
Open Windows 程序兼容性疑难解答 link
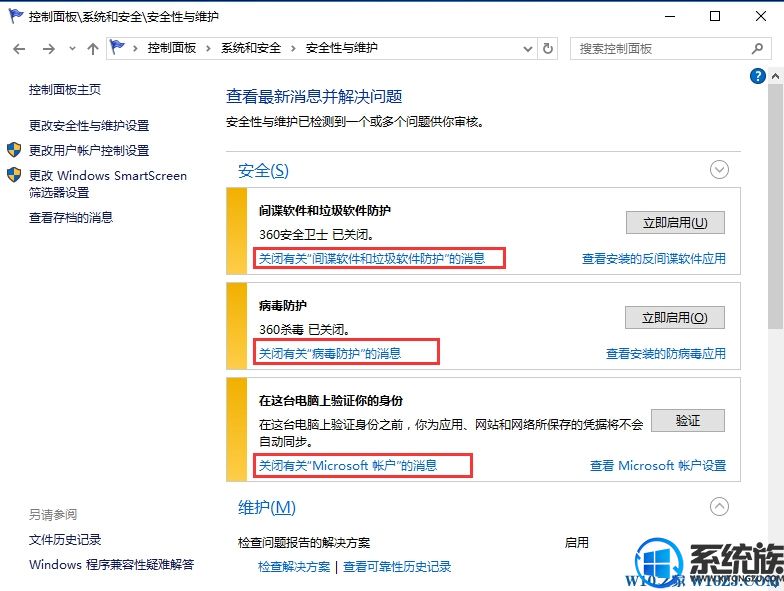pyautogui.click(x=112, y=564)
